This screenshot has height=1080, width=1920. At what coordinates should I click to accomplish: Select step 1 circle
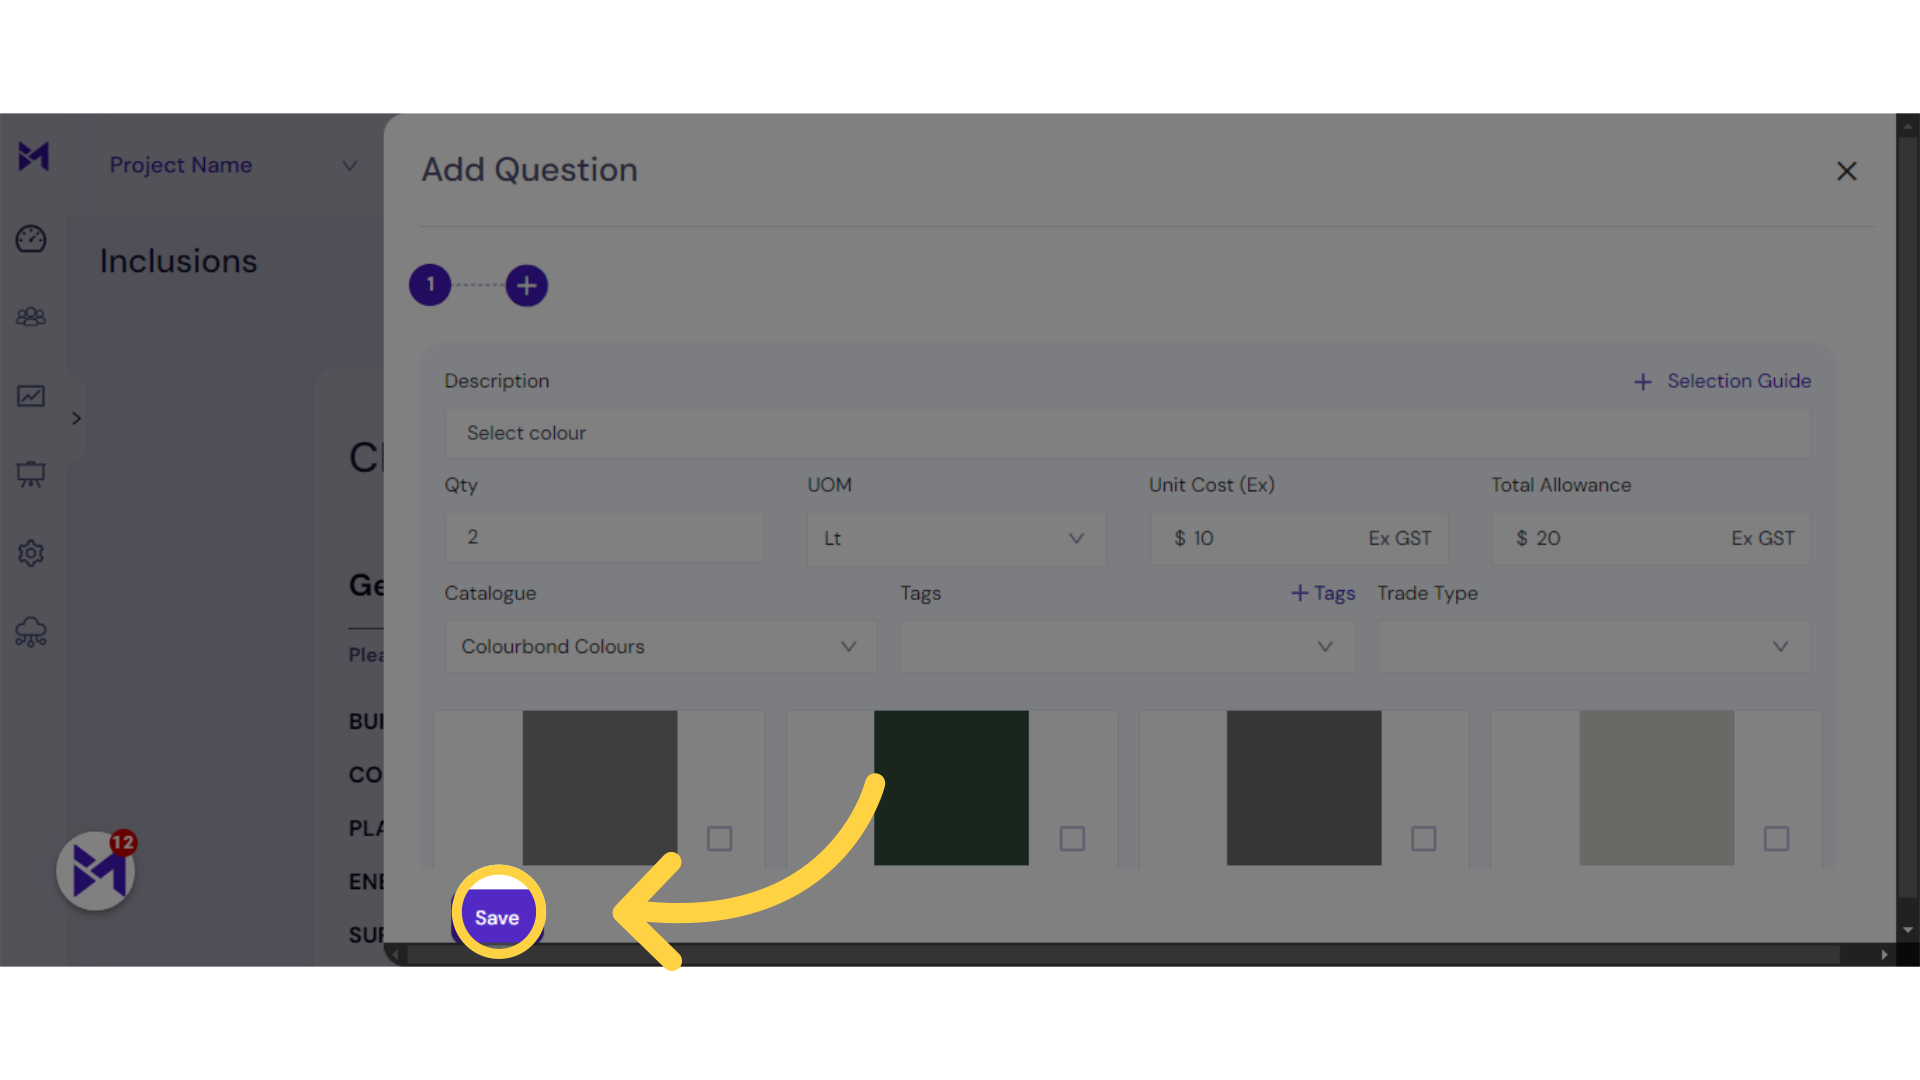click(430, 285)
